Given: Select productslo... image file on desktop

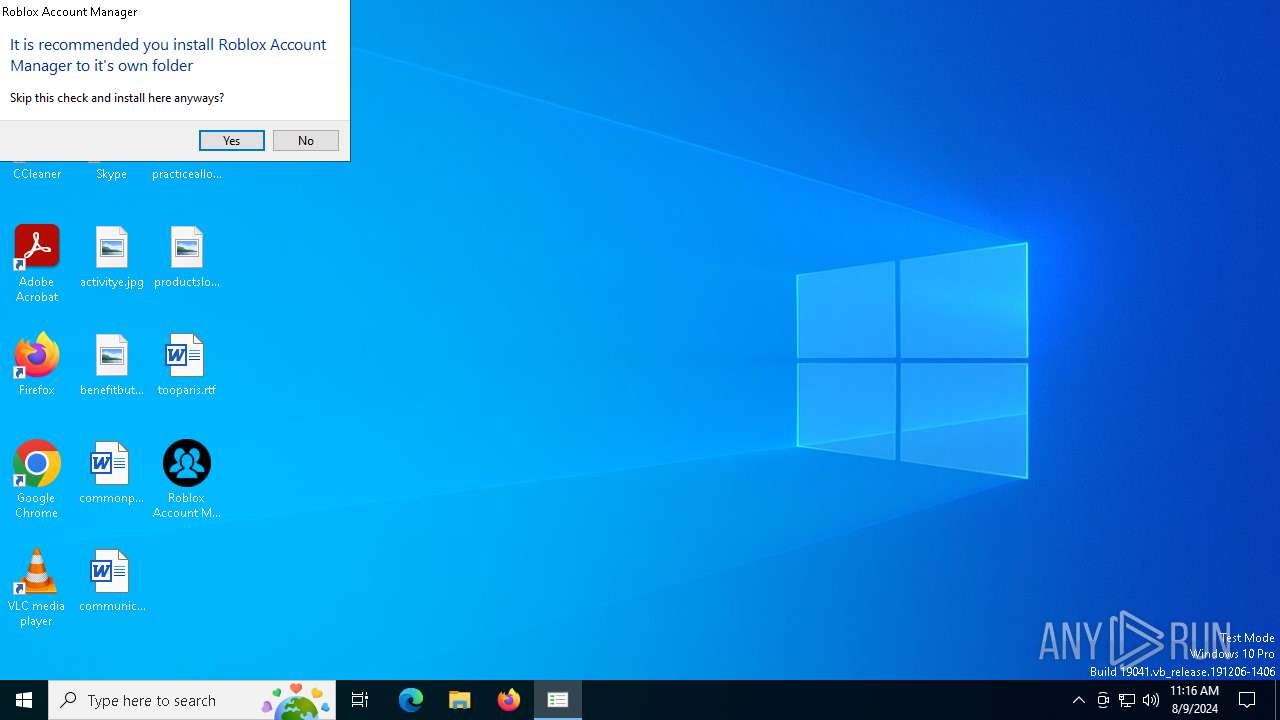Looking at the screenshot, I should point(187,258).
